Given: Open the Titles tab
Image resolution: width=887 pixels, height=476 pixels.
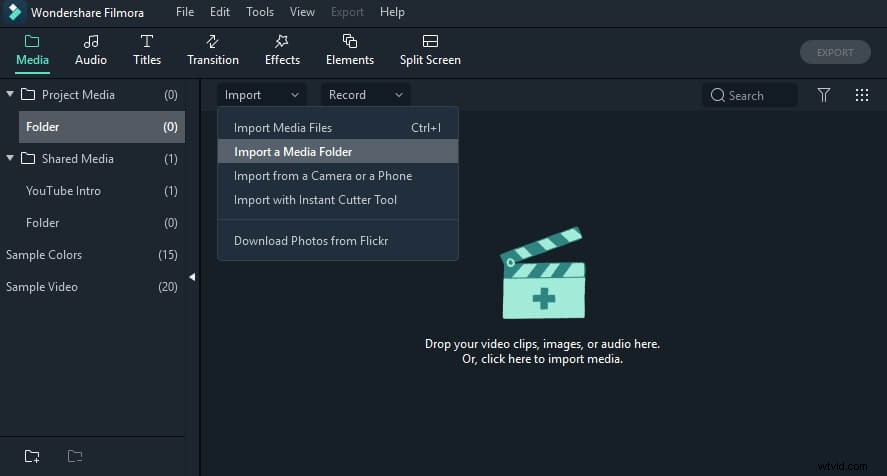Looking at the screenshot, I should coord(147,51).
